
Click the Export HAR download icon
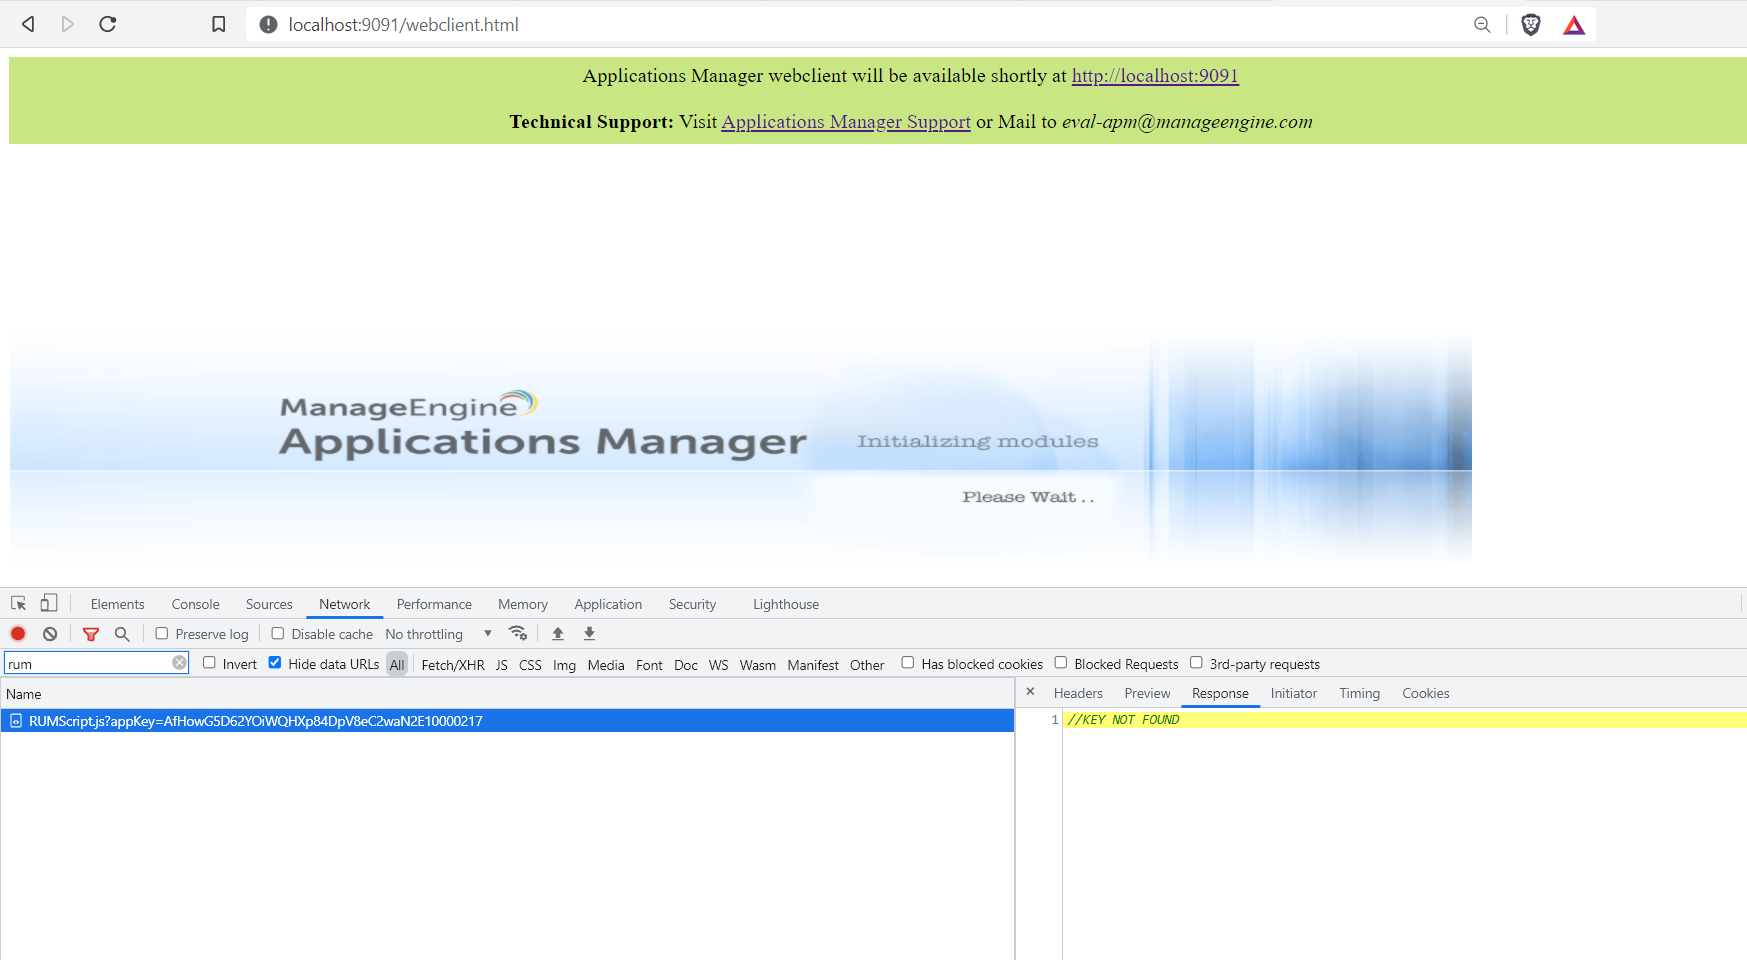point(589,634)
